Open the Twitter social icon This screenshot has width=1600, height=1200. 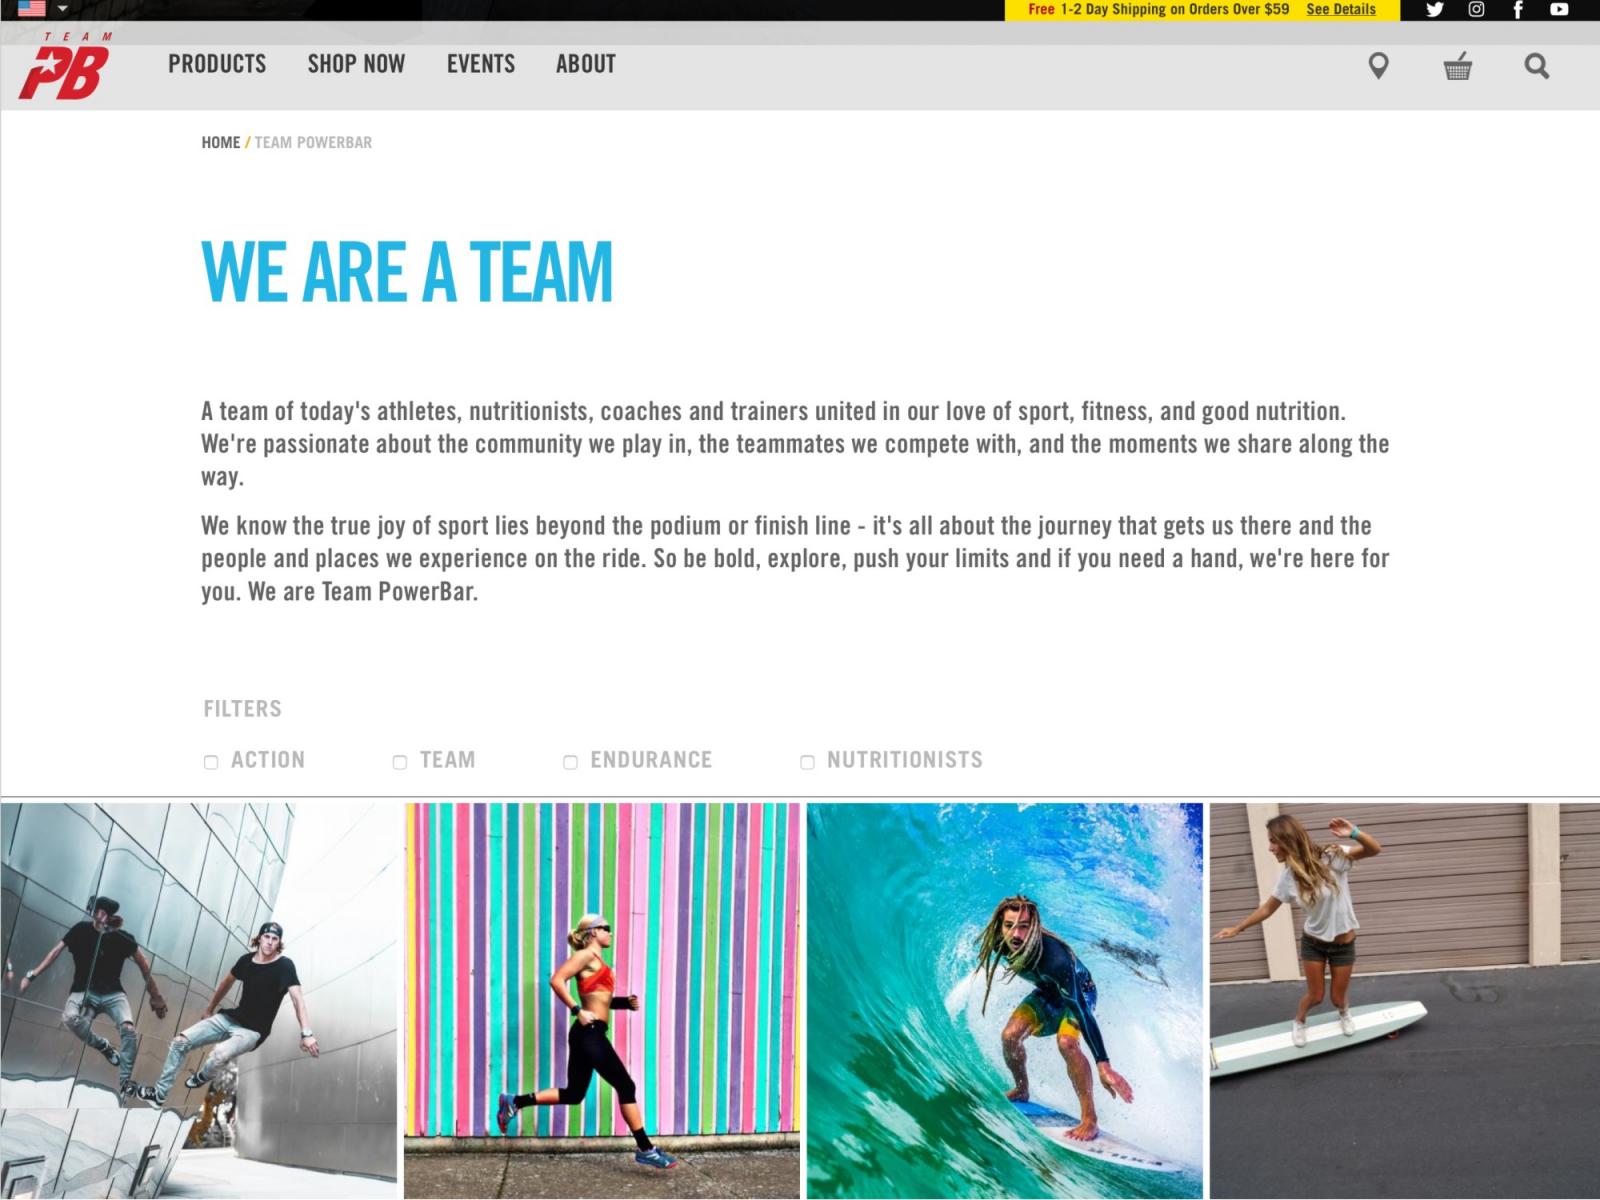1434,9
